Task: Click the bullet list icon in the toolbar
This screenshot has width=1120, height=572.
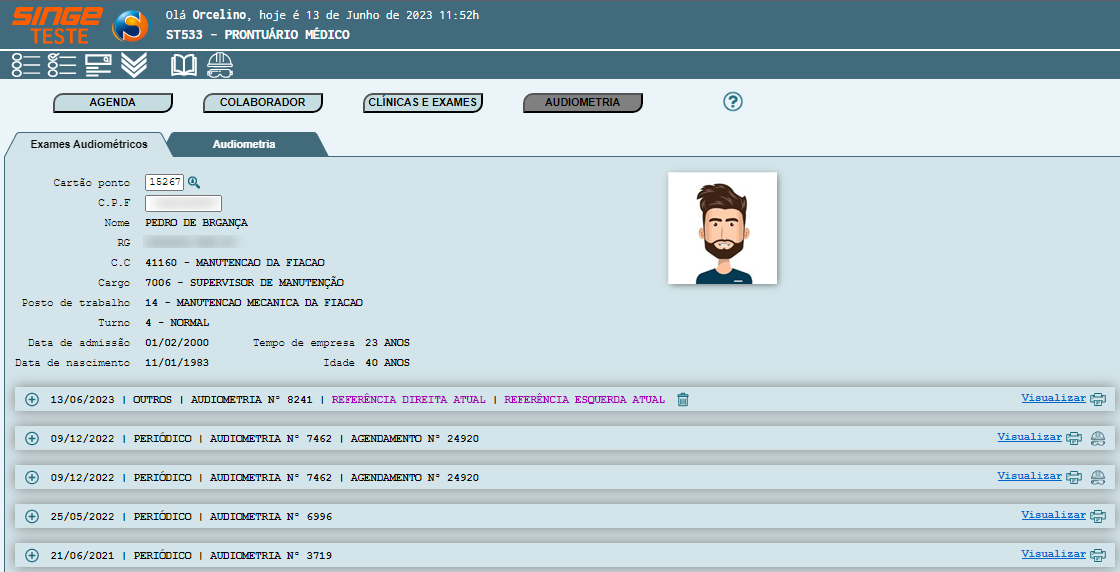Action: pyautogui.click(x=26, y=66)
